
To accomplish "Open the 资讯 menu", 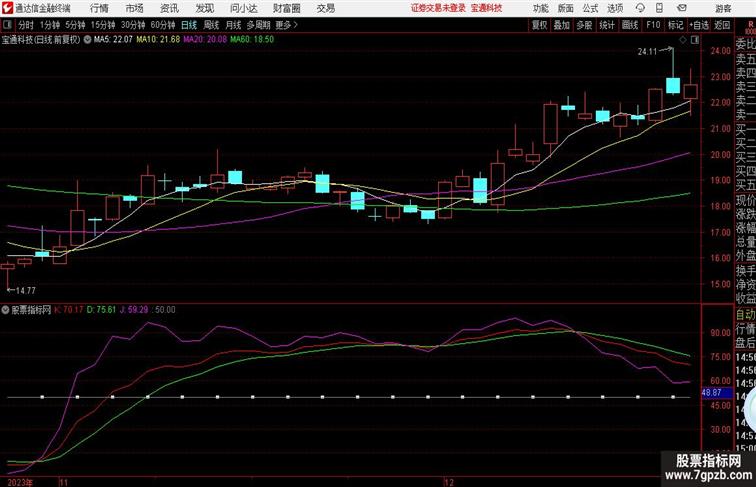I will (169, 8).
